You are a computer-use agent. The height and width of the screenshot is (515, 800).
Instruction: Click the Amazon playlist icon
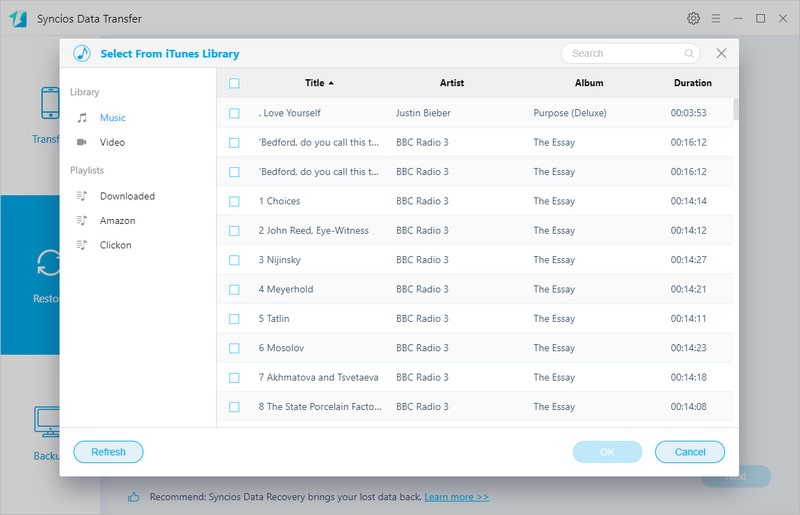point(82,220)
